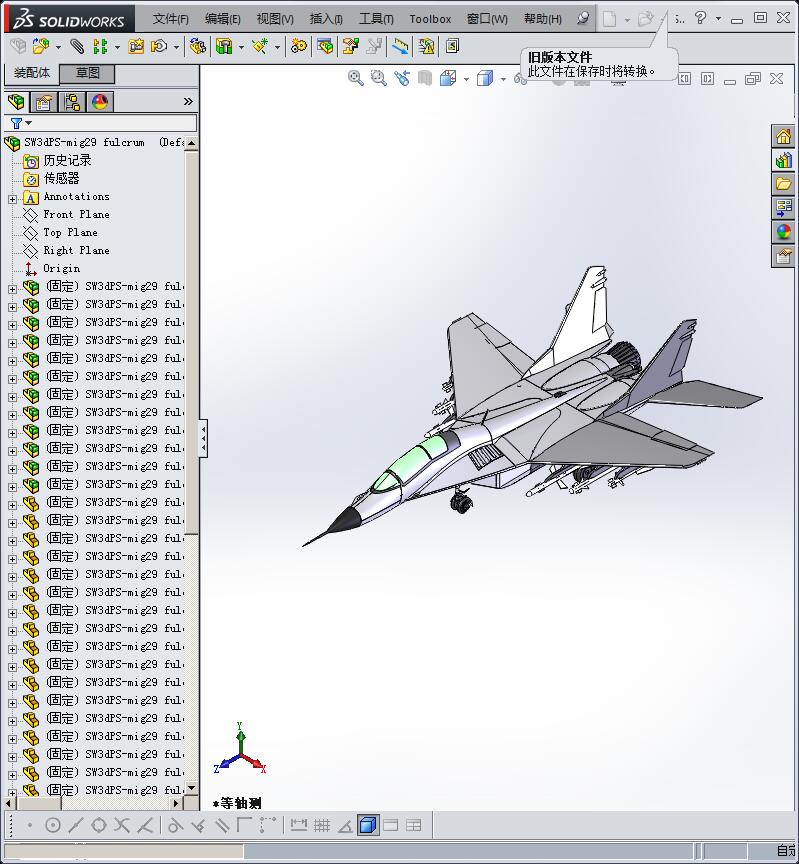The height and width of the screenshot is (864, 799).
Task: Click the Reference Geometry icon
Action: pos(260,46)
